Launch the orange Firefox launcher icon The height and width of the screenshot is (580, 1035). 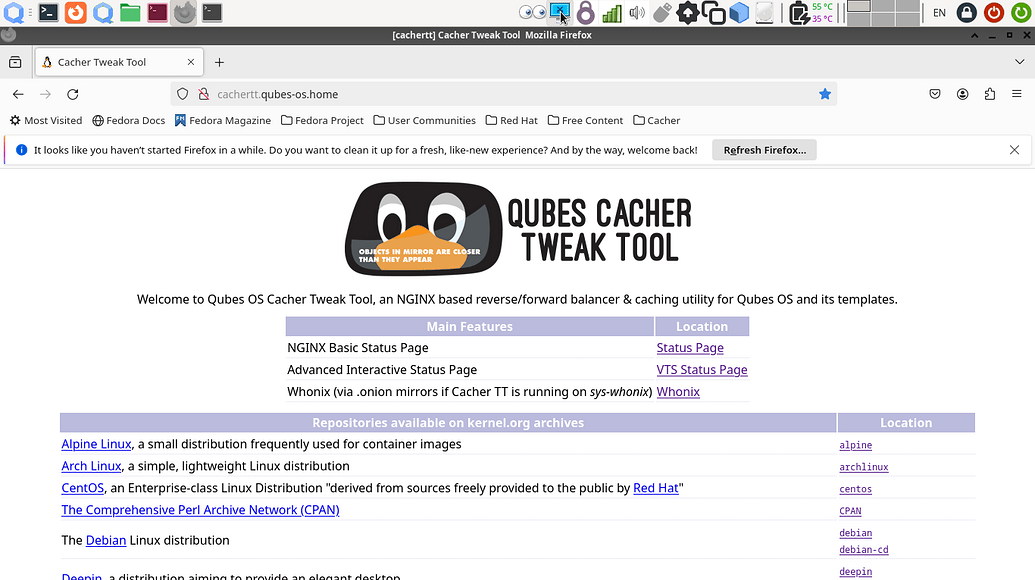click(76, 13)
